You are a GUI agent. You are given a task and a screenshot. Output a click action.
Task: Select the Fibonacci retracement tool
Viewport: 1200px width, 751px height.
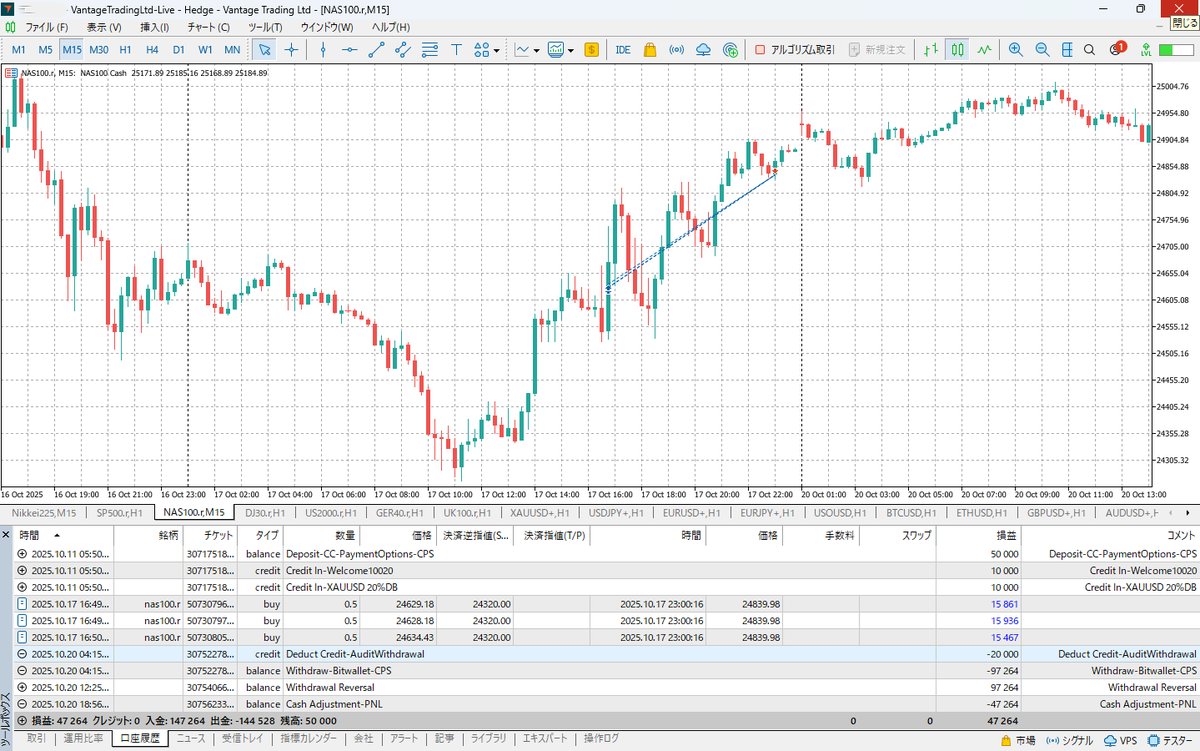click(x=430, y=49)
